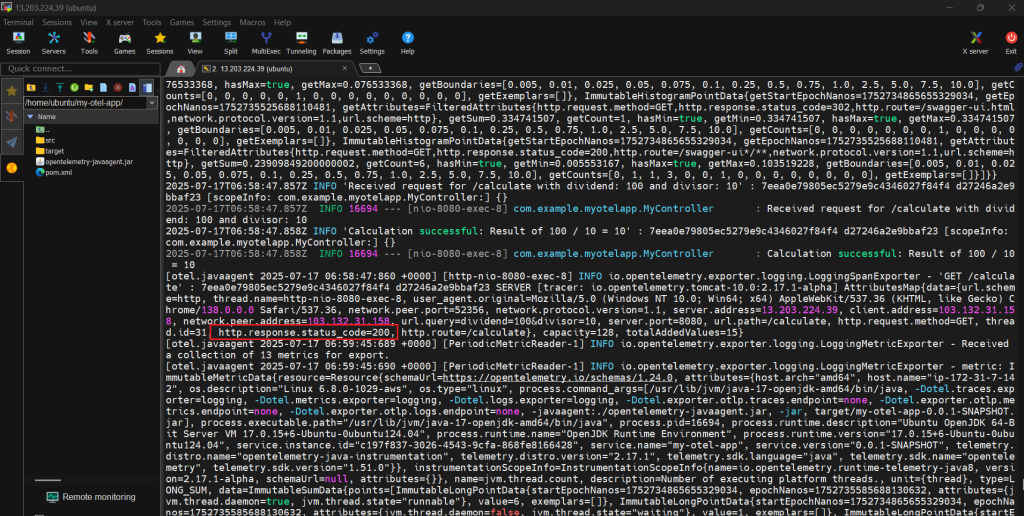Open the Macros paper-plane sidebar tab
The image size is (1024, 516).
11,142
